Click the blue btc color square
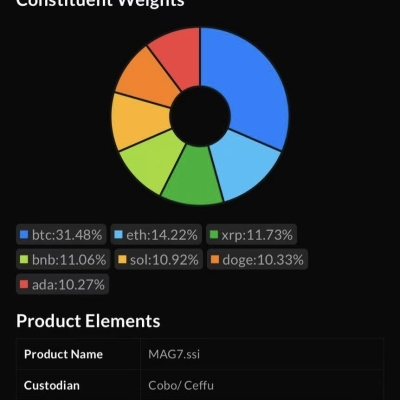This screenshot has height=400, width=400. (x=24, y=235)
